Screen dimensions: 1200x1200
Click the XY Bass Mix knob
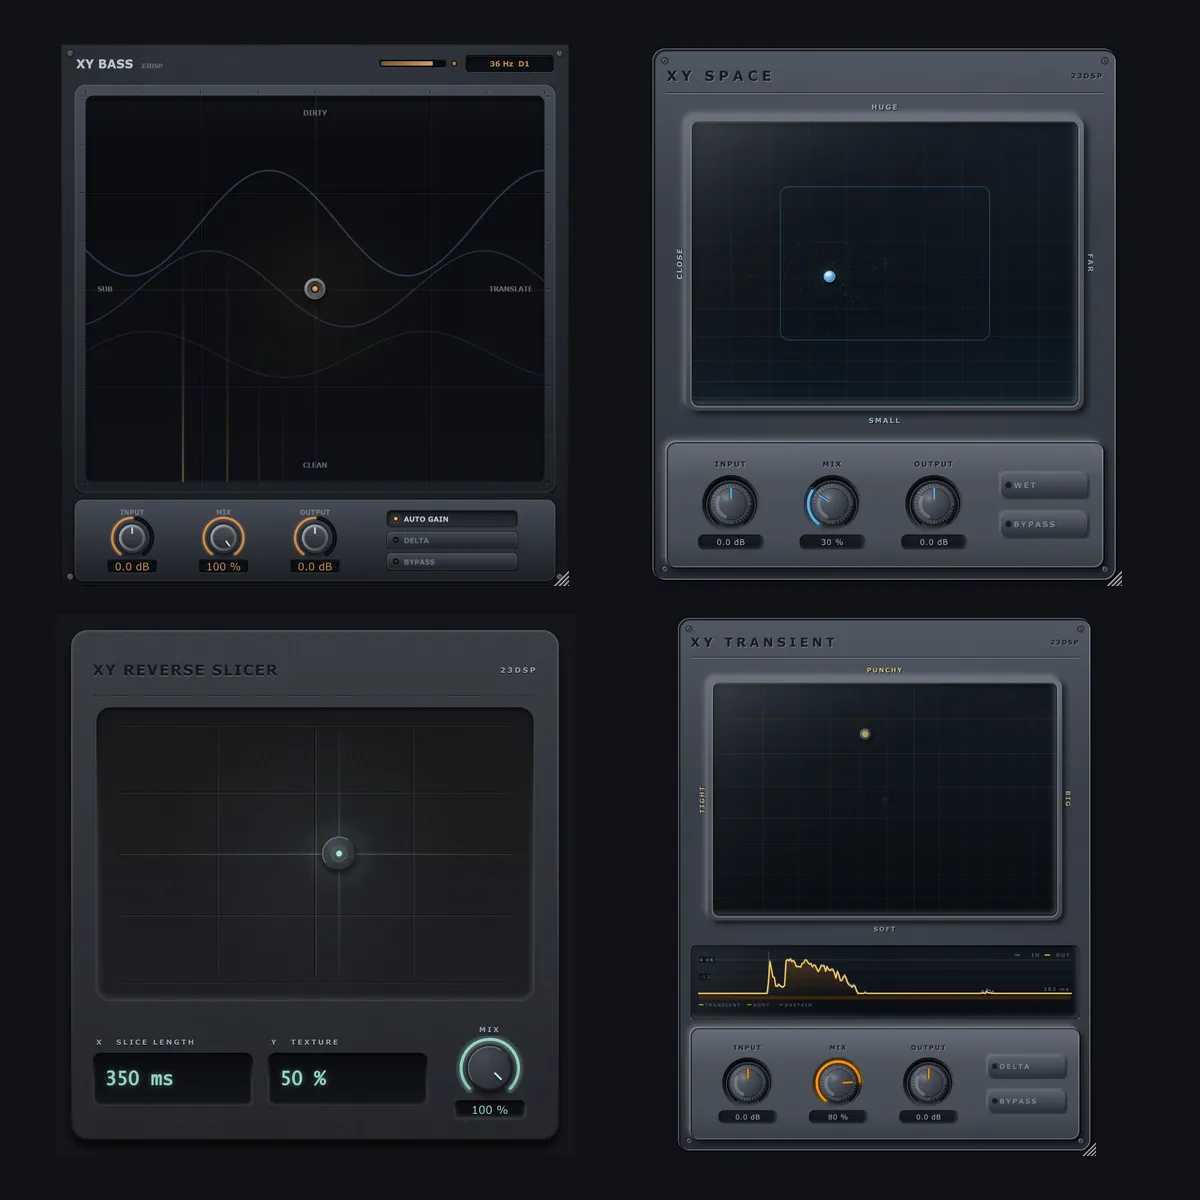point(223,538)
